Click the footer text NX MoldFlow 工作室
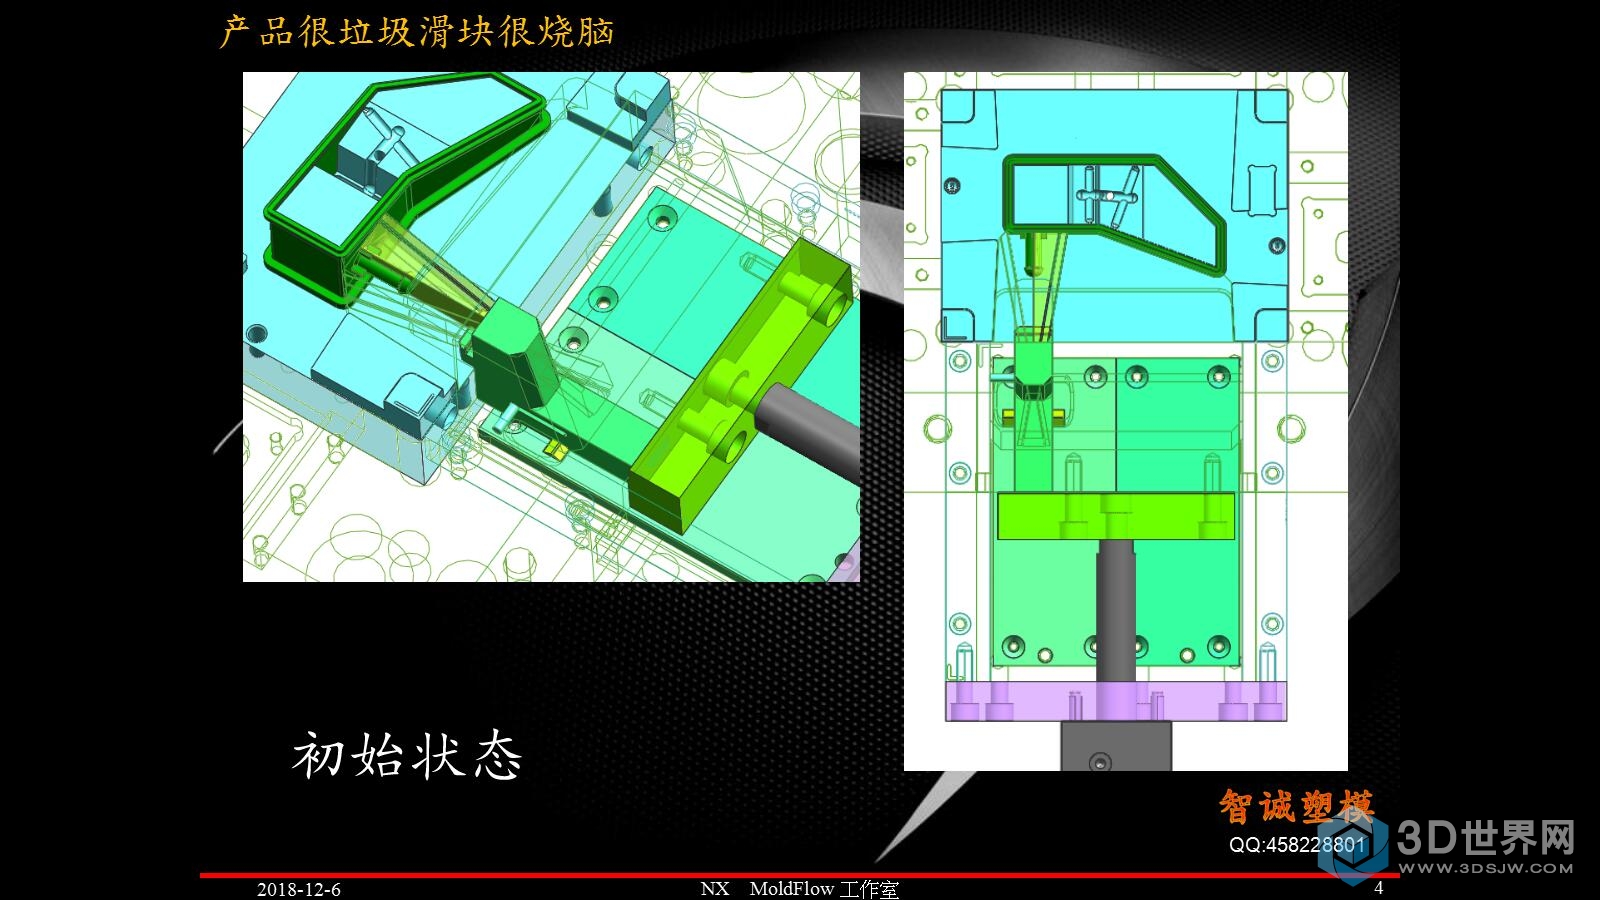The image size is (1600, 900). coord(799,889)
